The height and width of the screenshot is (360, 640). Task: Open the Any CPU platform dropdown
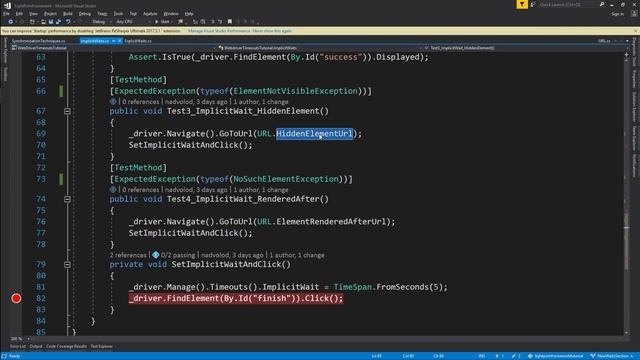click(133, 22)
